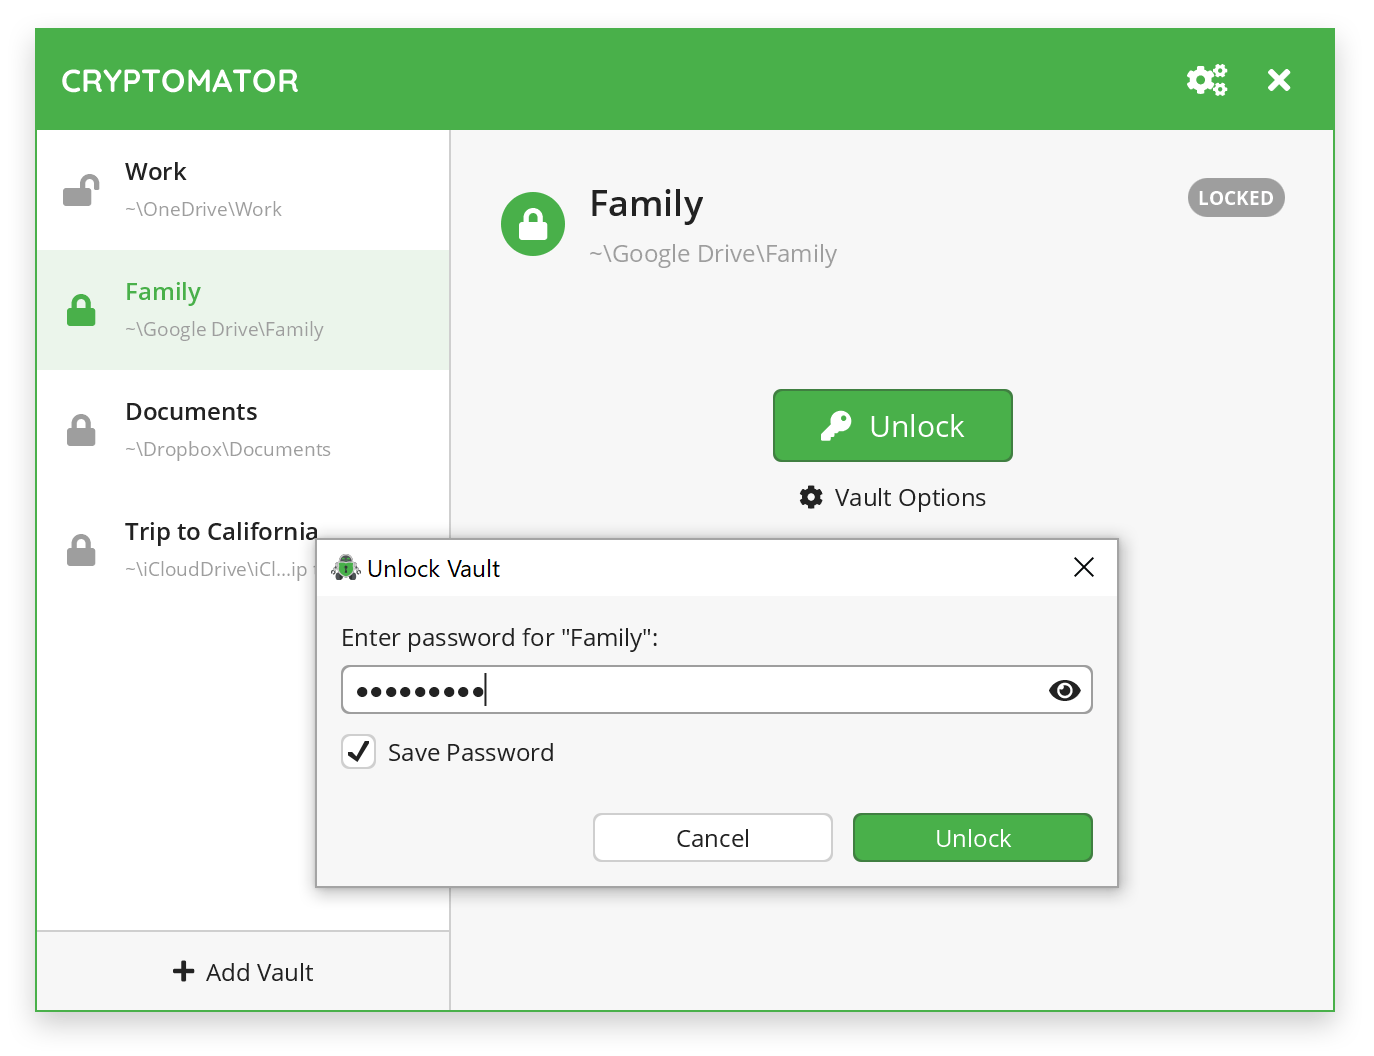This screenshot has height=1056, width=1374.
Task: Confirm with the dialog's Unlock button
Action: pyautogui.click(x=973, y=838)
